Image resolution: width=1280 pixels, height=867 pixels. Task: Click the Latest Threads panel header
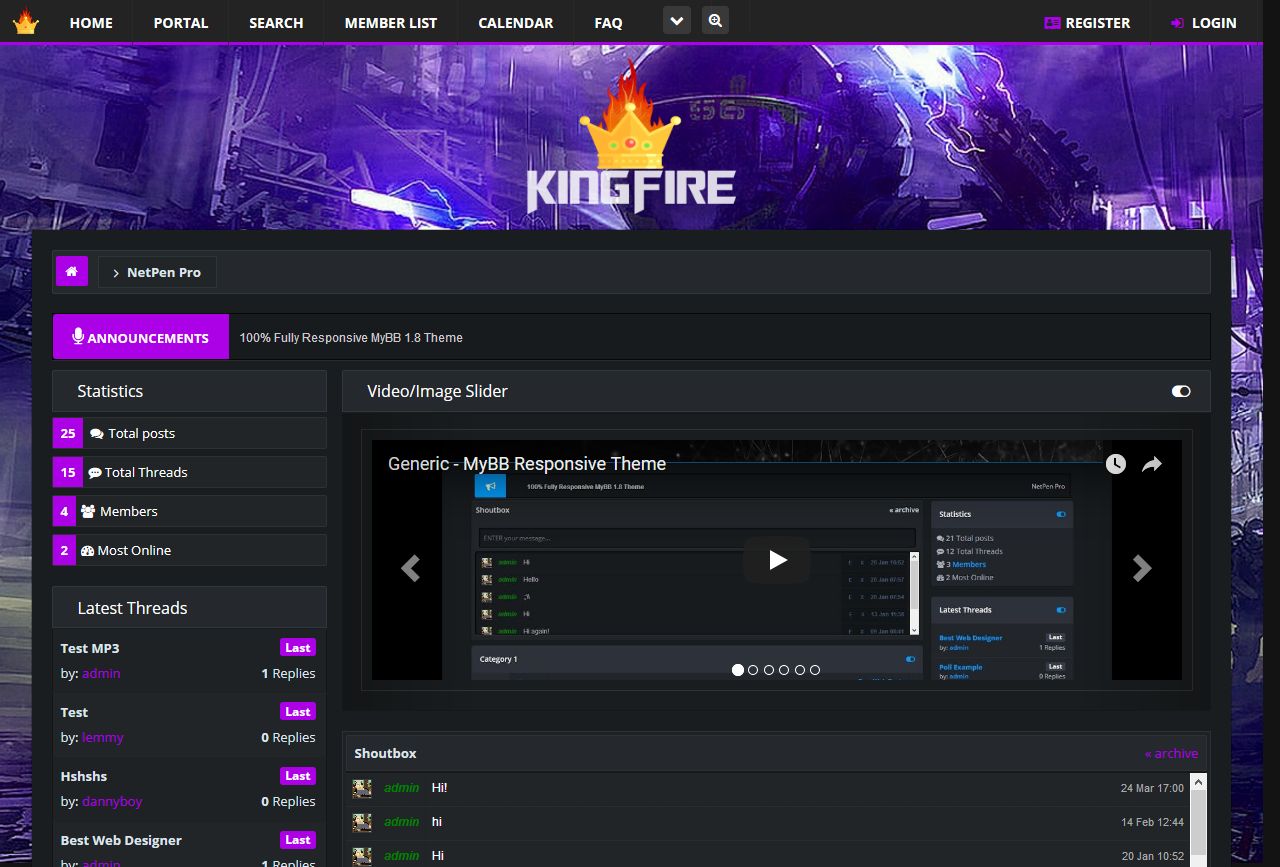(190, 607)
